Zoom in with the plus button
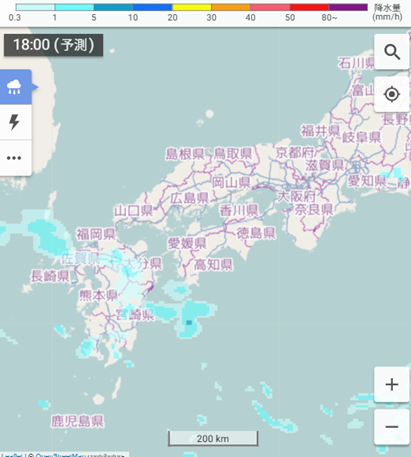 click(392, 384)
